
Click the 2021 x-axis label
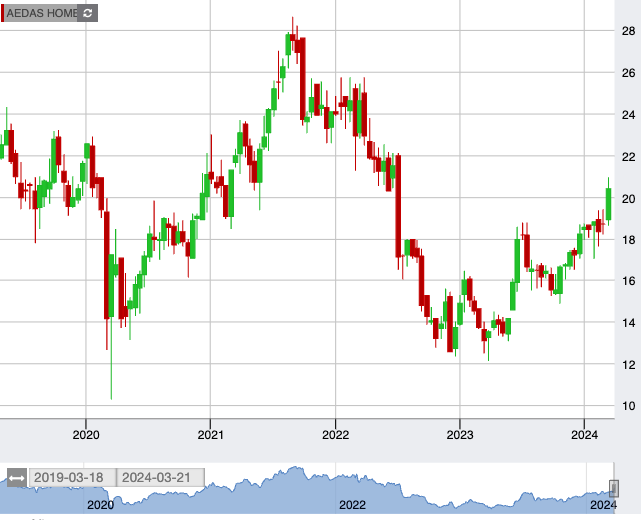[210, 435]
